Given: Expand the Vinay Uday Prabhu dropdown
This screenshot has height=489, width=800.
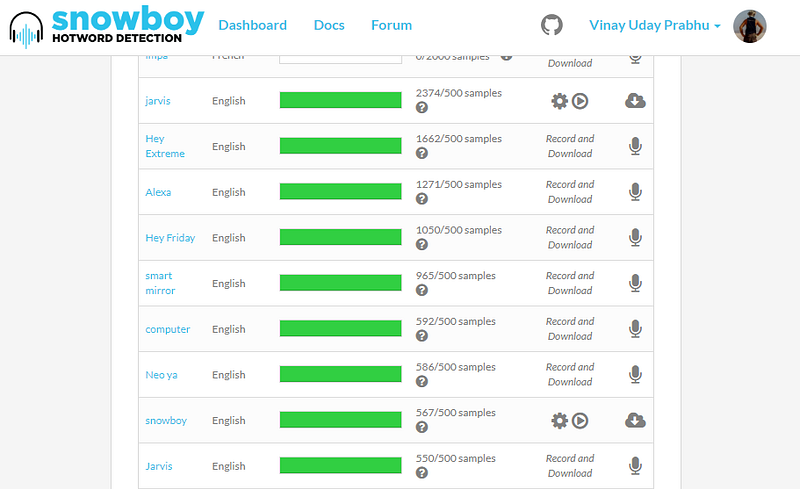Looking at the screenshot, I should pos(655,25).
